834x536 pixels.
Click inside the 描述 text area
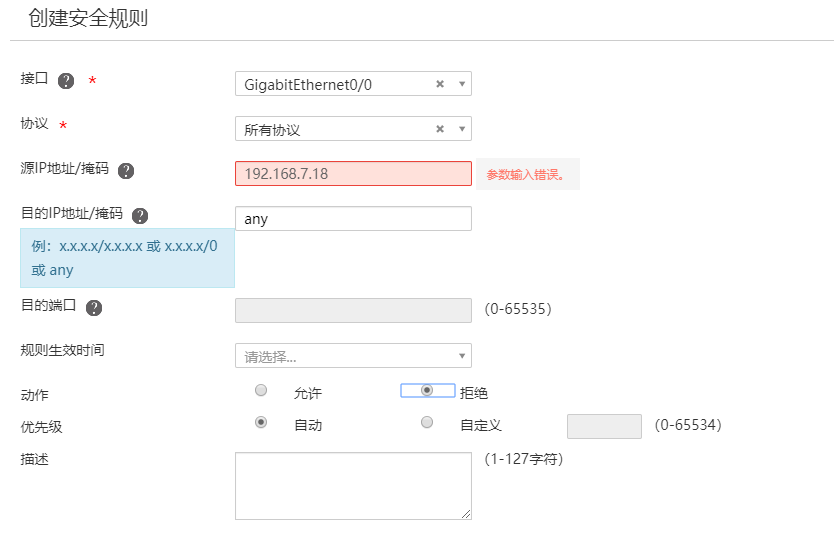click(x=353, y=485)
